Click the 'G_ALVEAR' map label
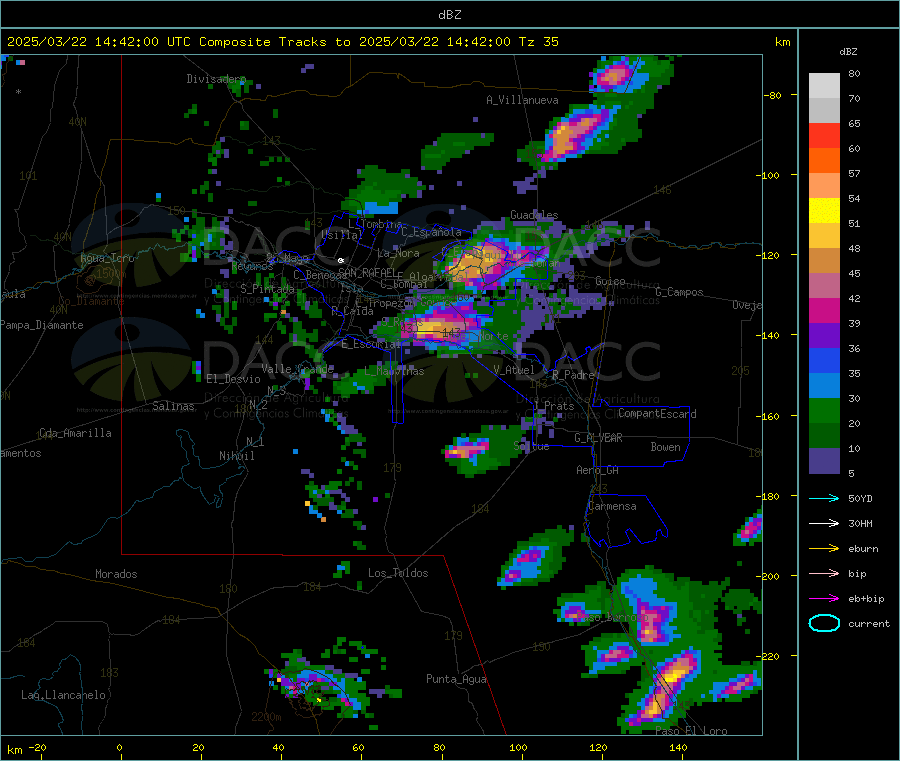Screen dimensions: 900x761 click(x=598, y=438)
